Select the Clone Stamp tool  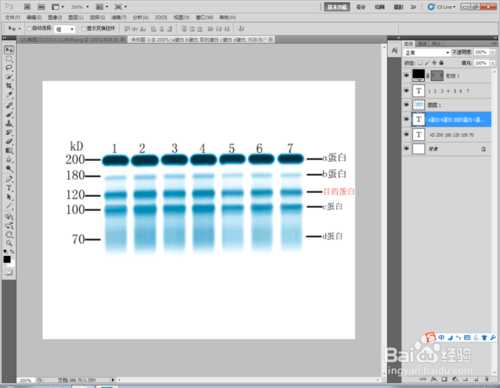click(9, 124)
